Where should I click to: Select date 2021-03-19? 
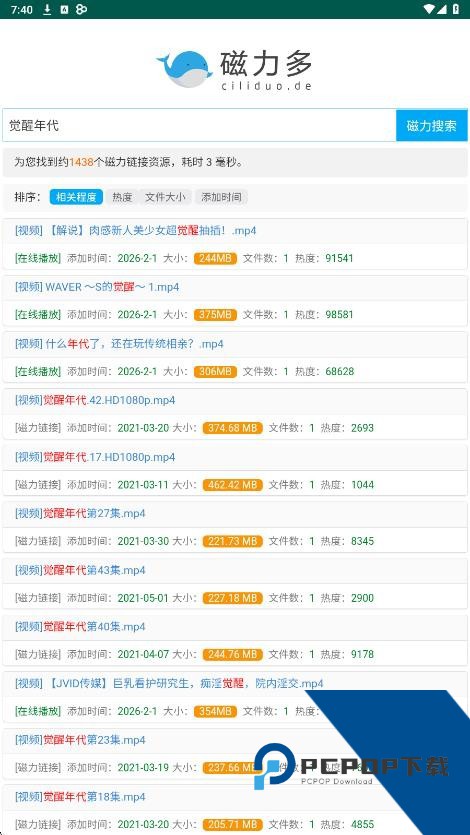point(143,767)
